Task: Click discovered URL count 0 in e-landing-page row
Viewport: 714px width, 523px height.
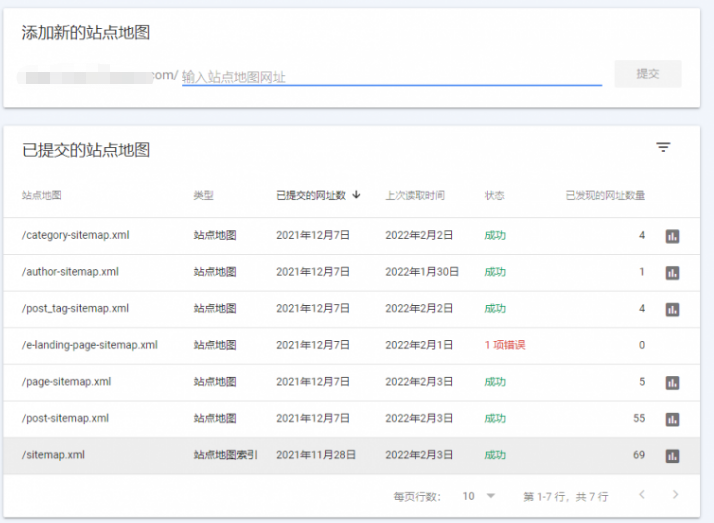Action: pos(642,345)
